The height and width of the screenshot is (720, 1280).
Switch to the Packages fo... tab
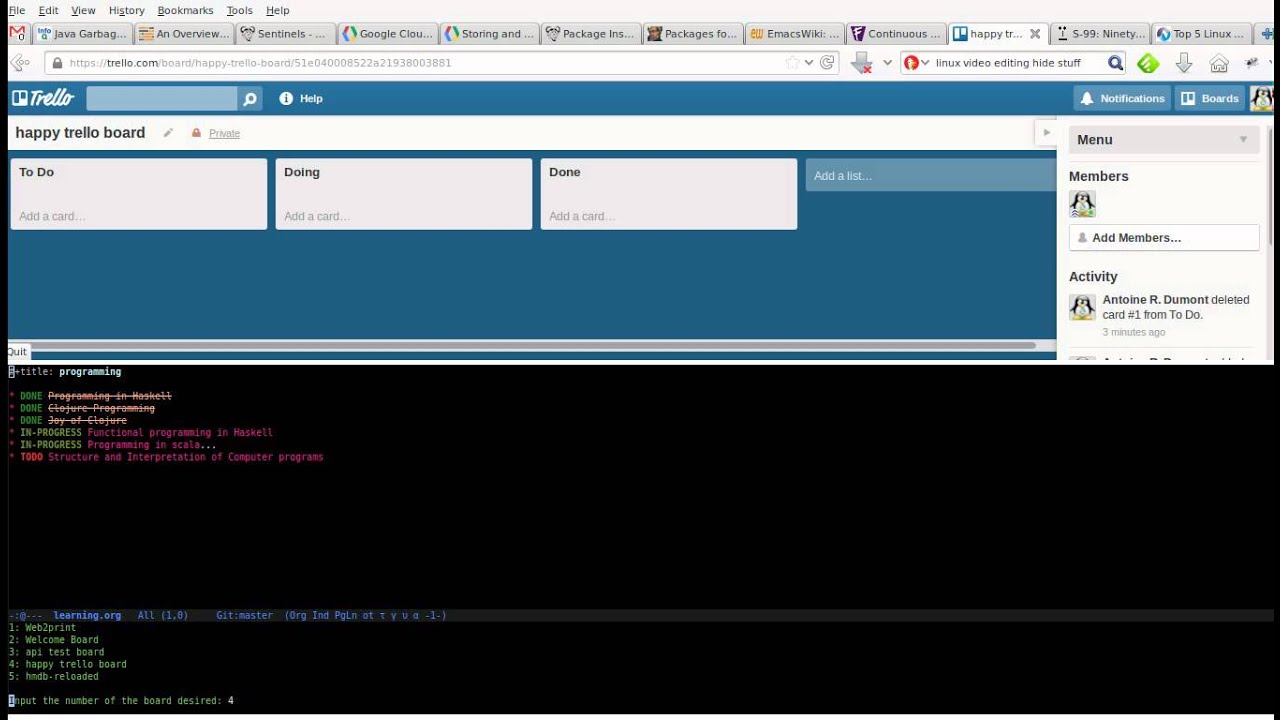pyautogui.click(x=694, y=33)
